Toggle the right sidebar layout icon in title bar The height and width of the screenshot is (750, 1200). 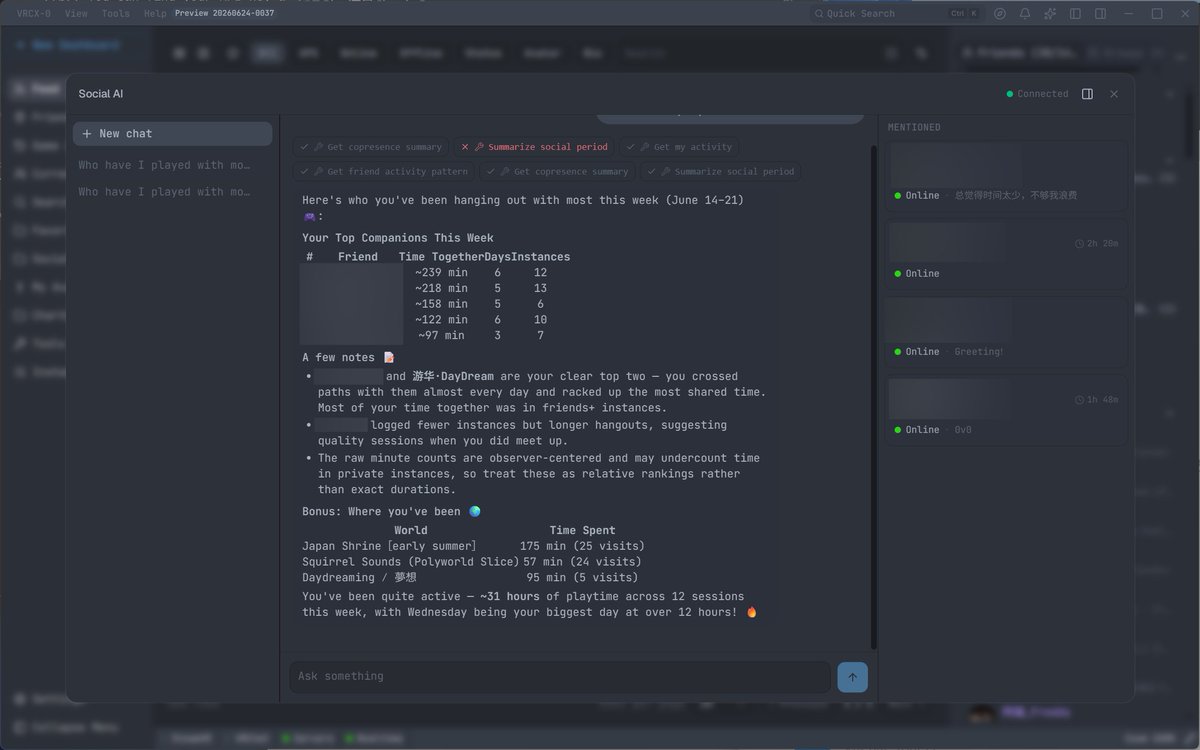pos(1100,14)
